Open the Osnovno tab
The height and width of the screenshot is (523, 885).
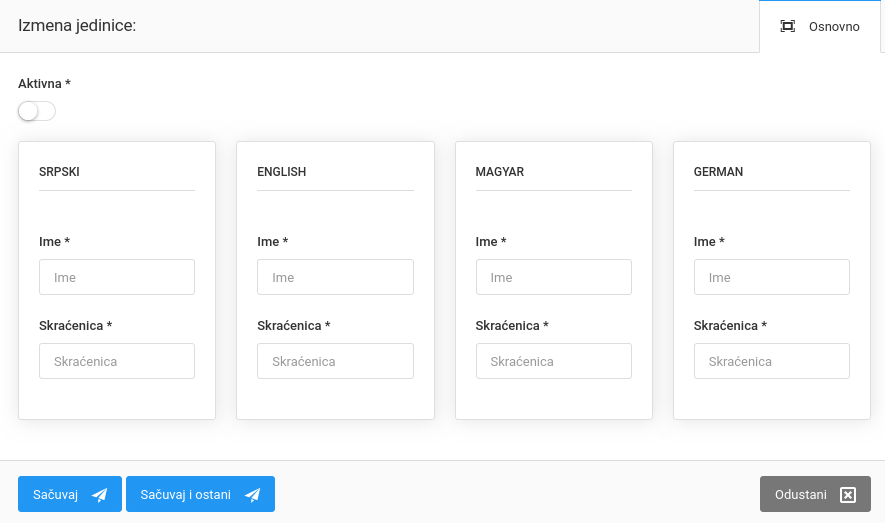coord(821,27)
